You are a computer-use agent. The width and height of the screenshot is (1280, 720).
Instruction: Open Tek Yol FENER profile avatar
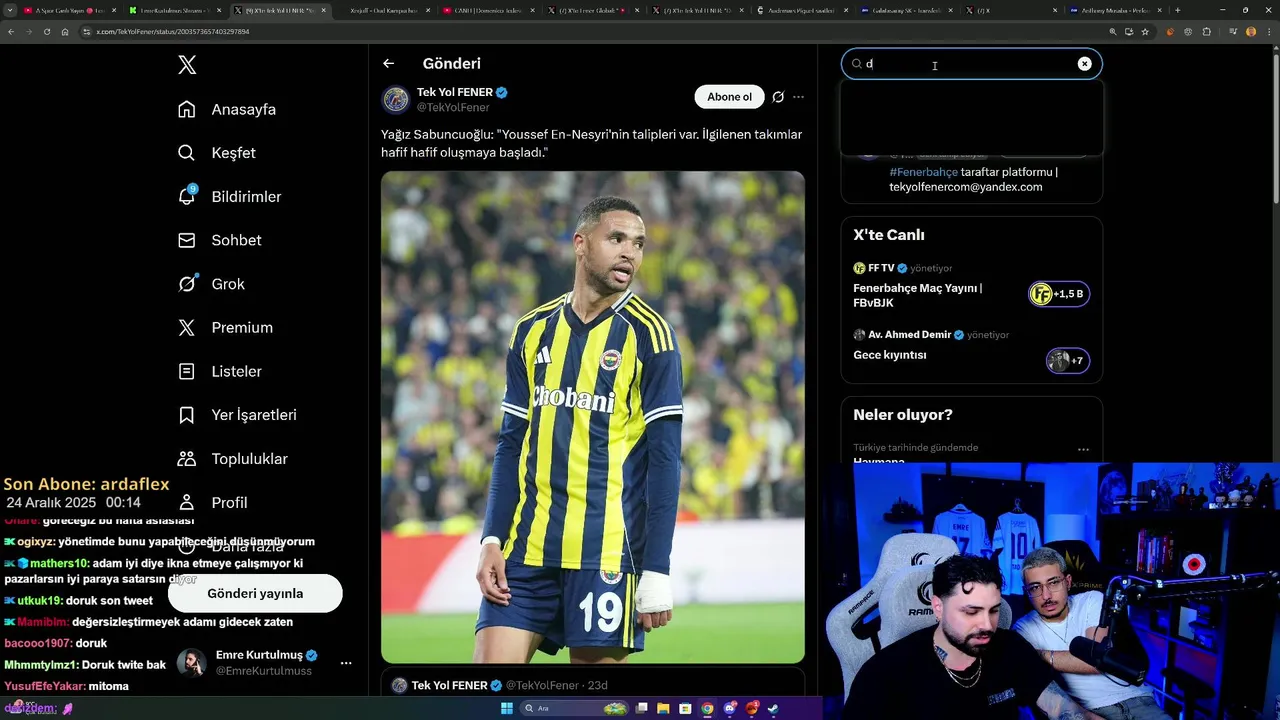[396, 99]
